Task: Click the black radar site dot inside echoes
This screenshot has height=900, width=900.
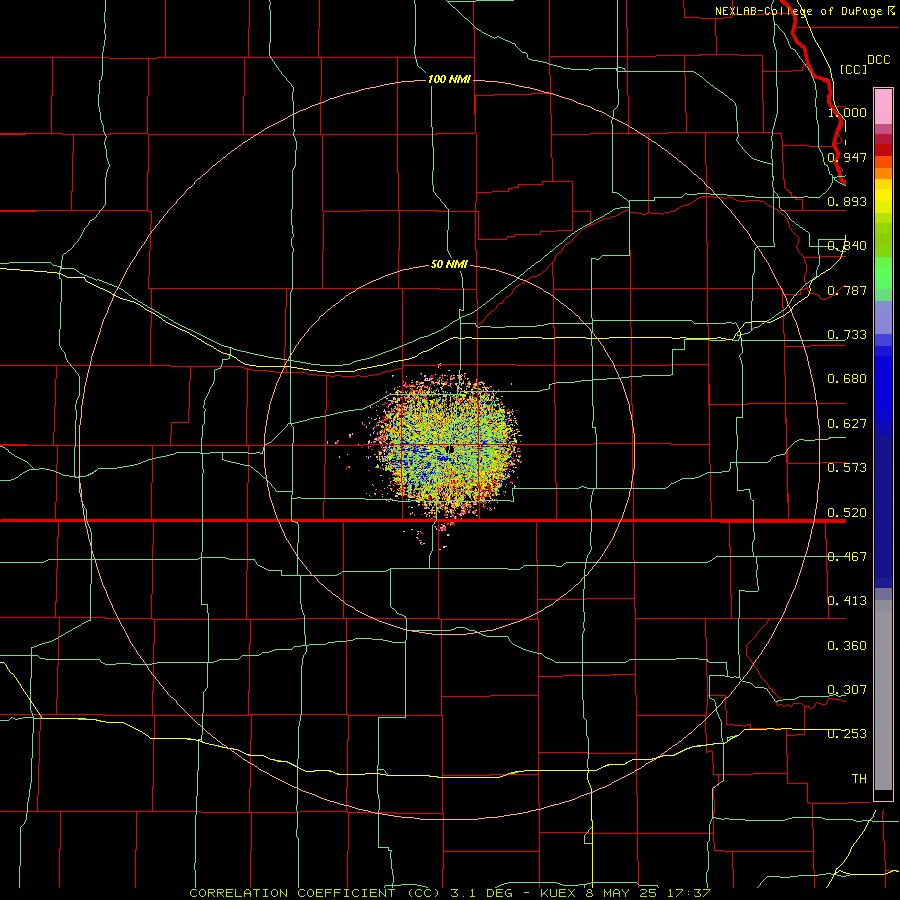Action: pos(451,449)
